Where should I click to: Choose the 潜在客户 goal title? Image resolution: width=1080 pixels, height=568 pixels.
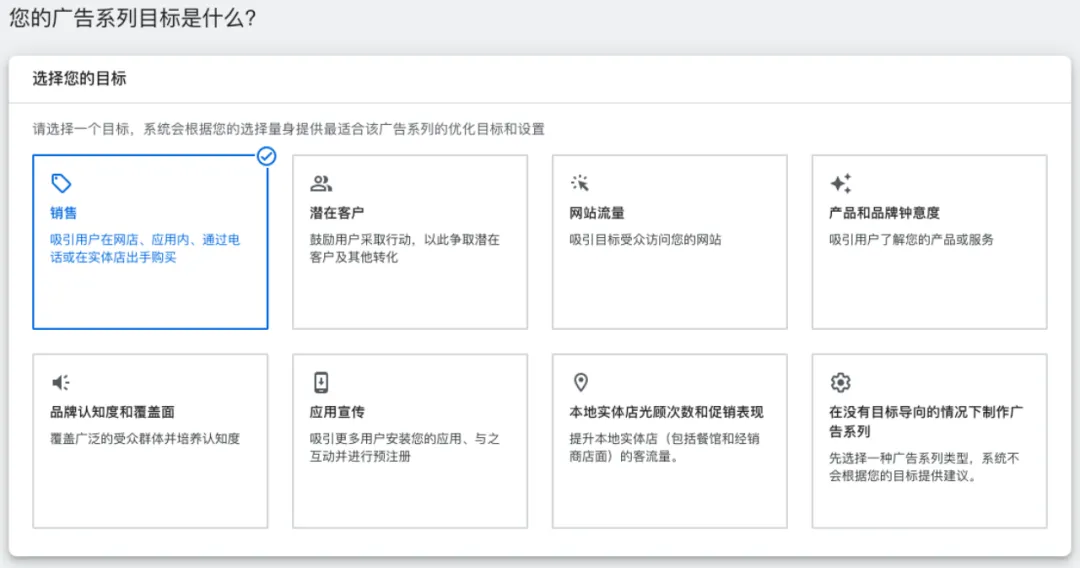tap(337, 213)
